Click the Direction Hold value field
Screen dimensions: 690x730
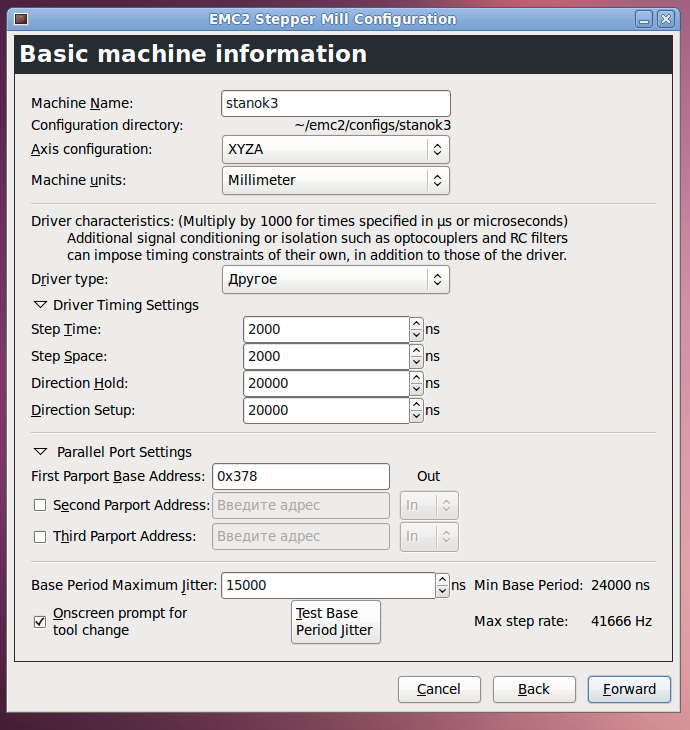[x=326, y=384]
